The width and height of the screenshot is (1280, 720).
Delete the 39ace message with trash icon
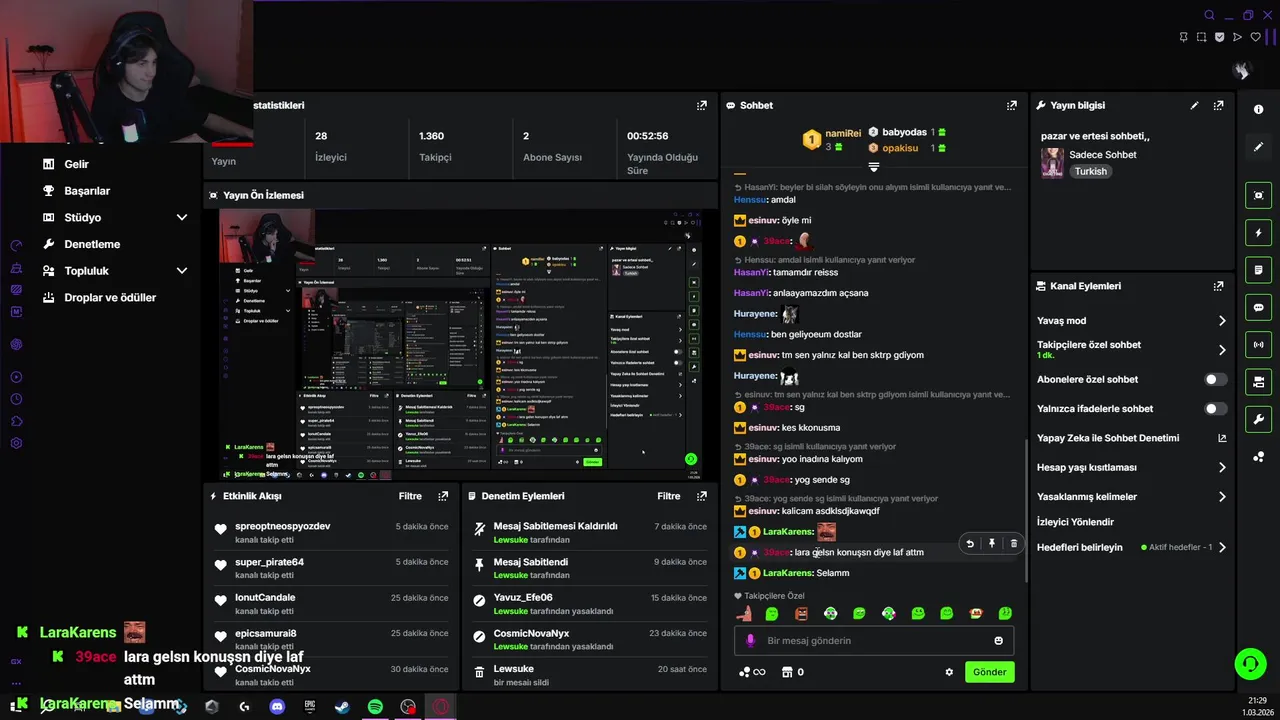pyautogui.click(x=1013, y=544)
